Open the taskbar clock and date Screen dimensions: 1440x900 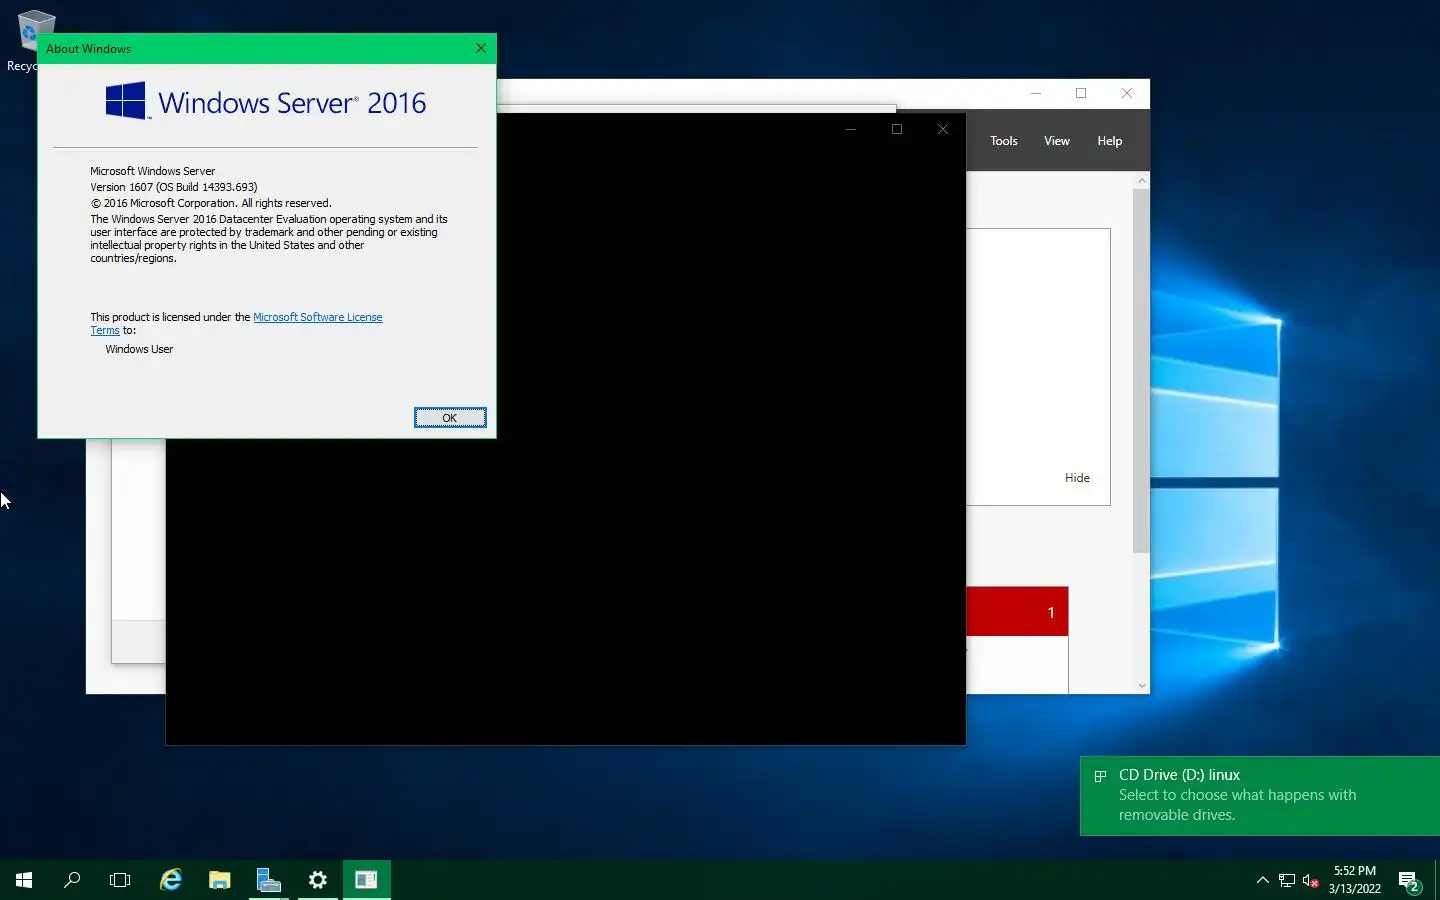pyautogui.click(x=1355, y=880)
